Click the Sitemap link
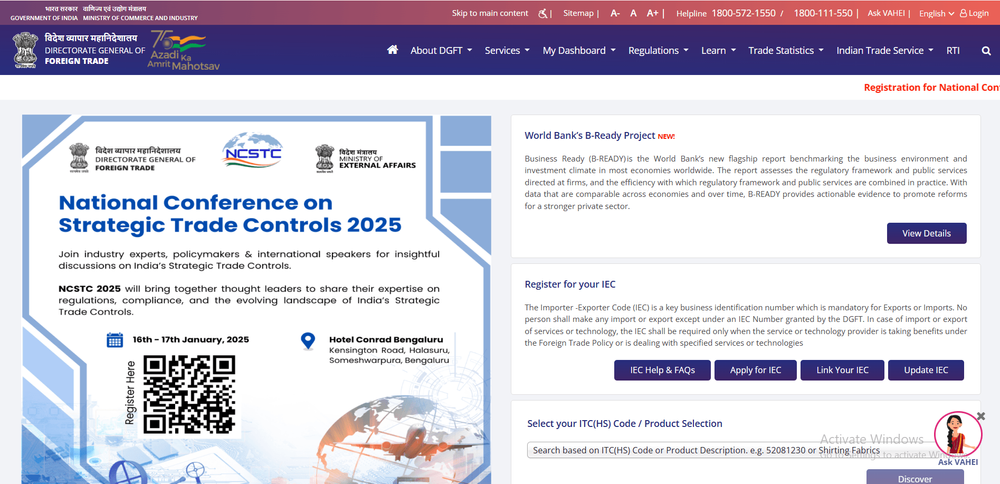This screenshot has width=1000, height=484. point(578,13)
